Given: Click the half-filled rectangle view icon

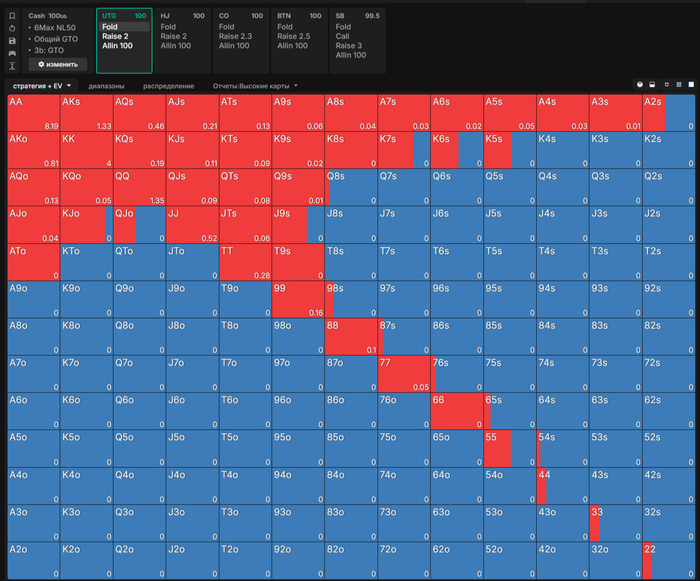Looking at the screenshot, I should click(x=652, y=84).
